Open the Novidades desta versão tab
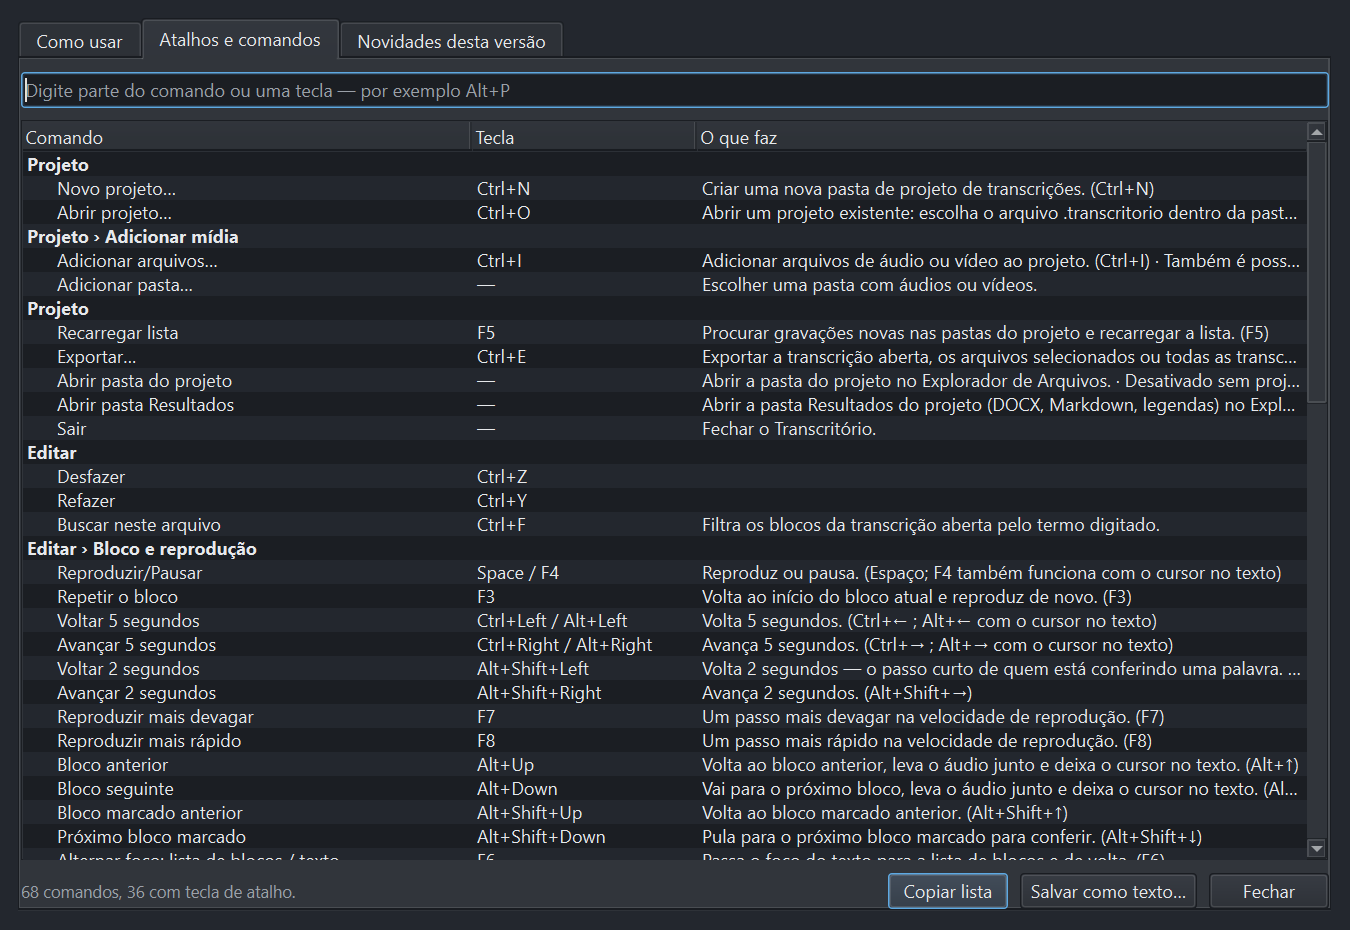This screenshot has width=1350, height=930. (451, 41)
